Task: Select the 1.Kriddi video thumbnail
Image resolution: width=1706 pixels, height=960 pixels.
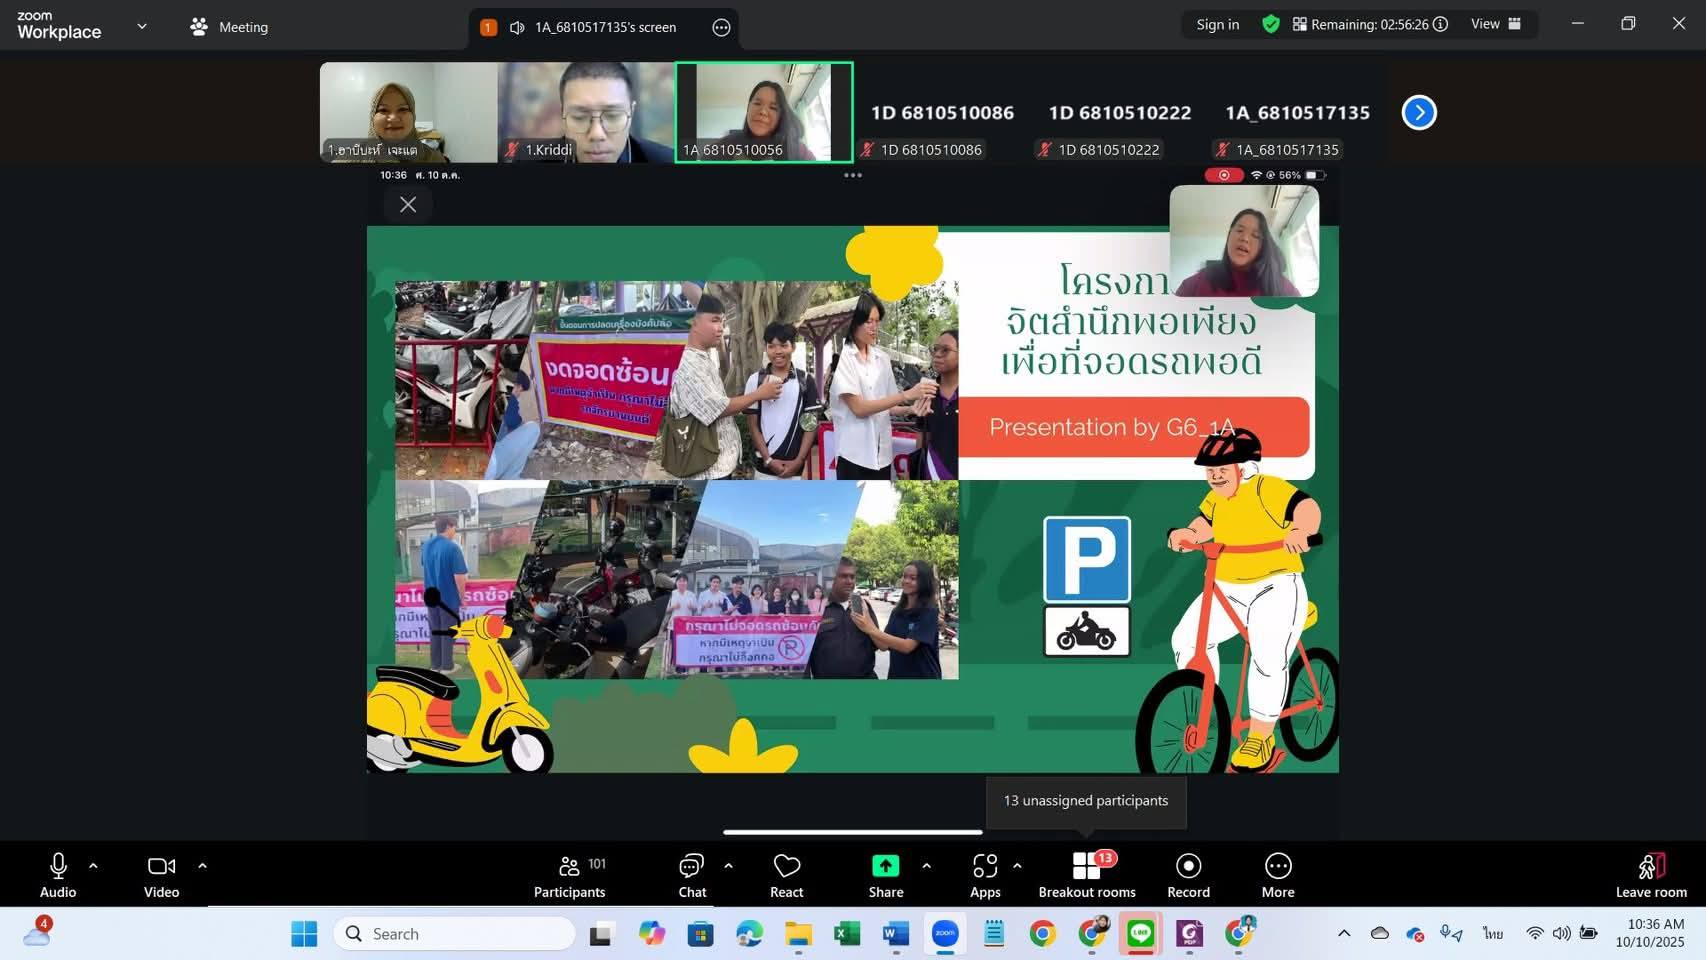Action: click(x=586, y=112)
